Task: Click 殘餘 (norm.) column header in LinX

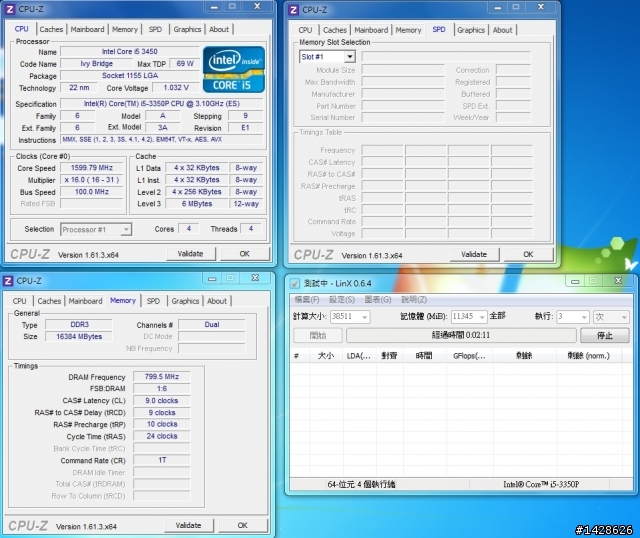Action: coord(589,356)
